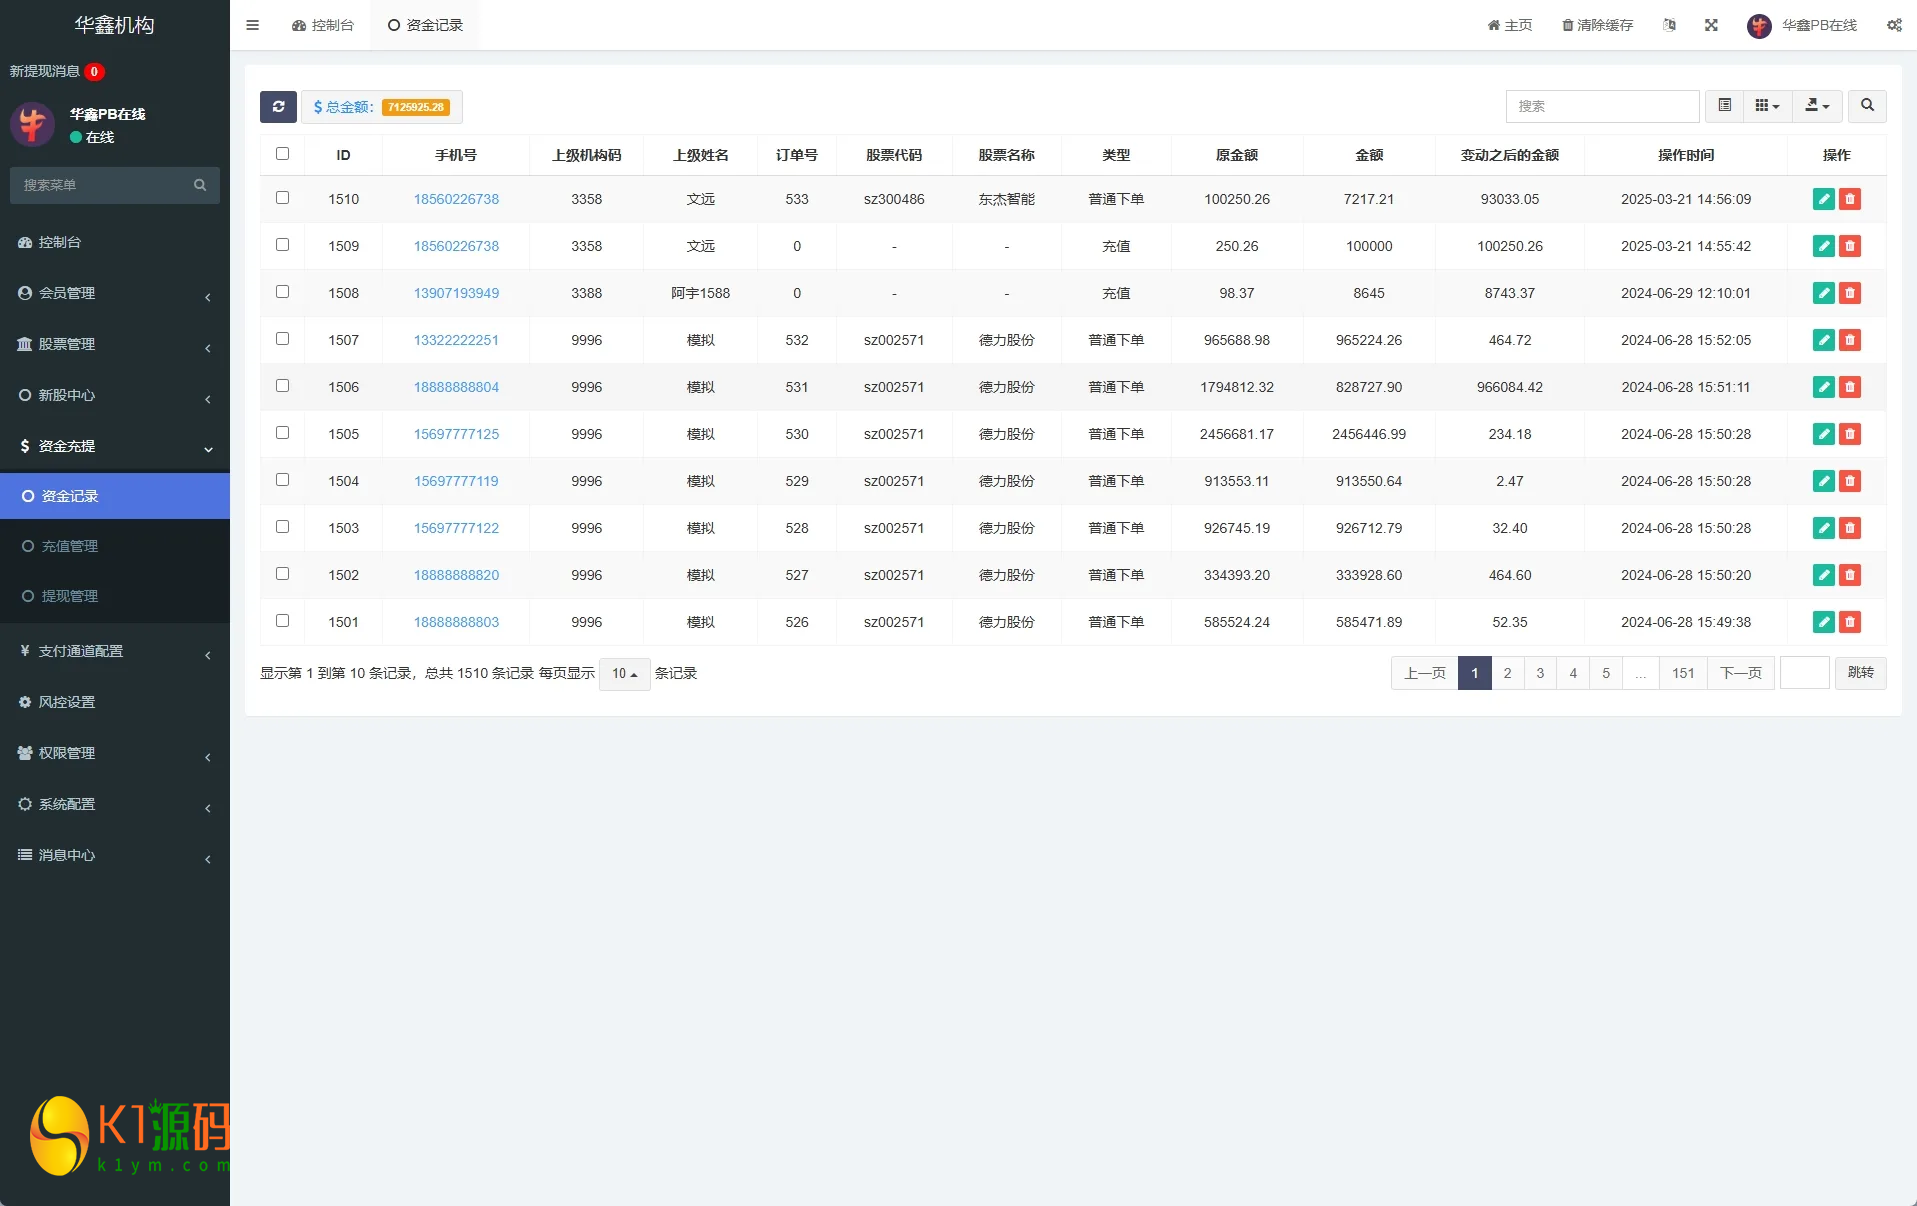Screen dimensions: 1917x1206
Task: Switch to the 控制台 tab
Action: click(323, 25)
